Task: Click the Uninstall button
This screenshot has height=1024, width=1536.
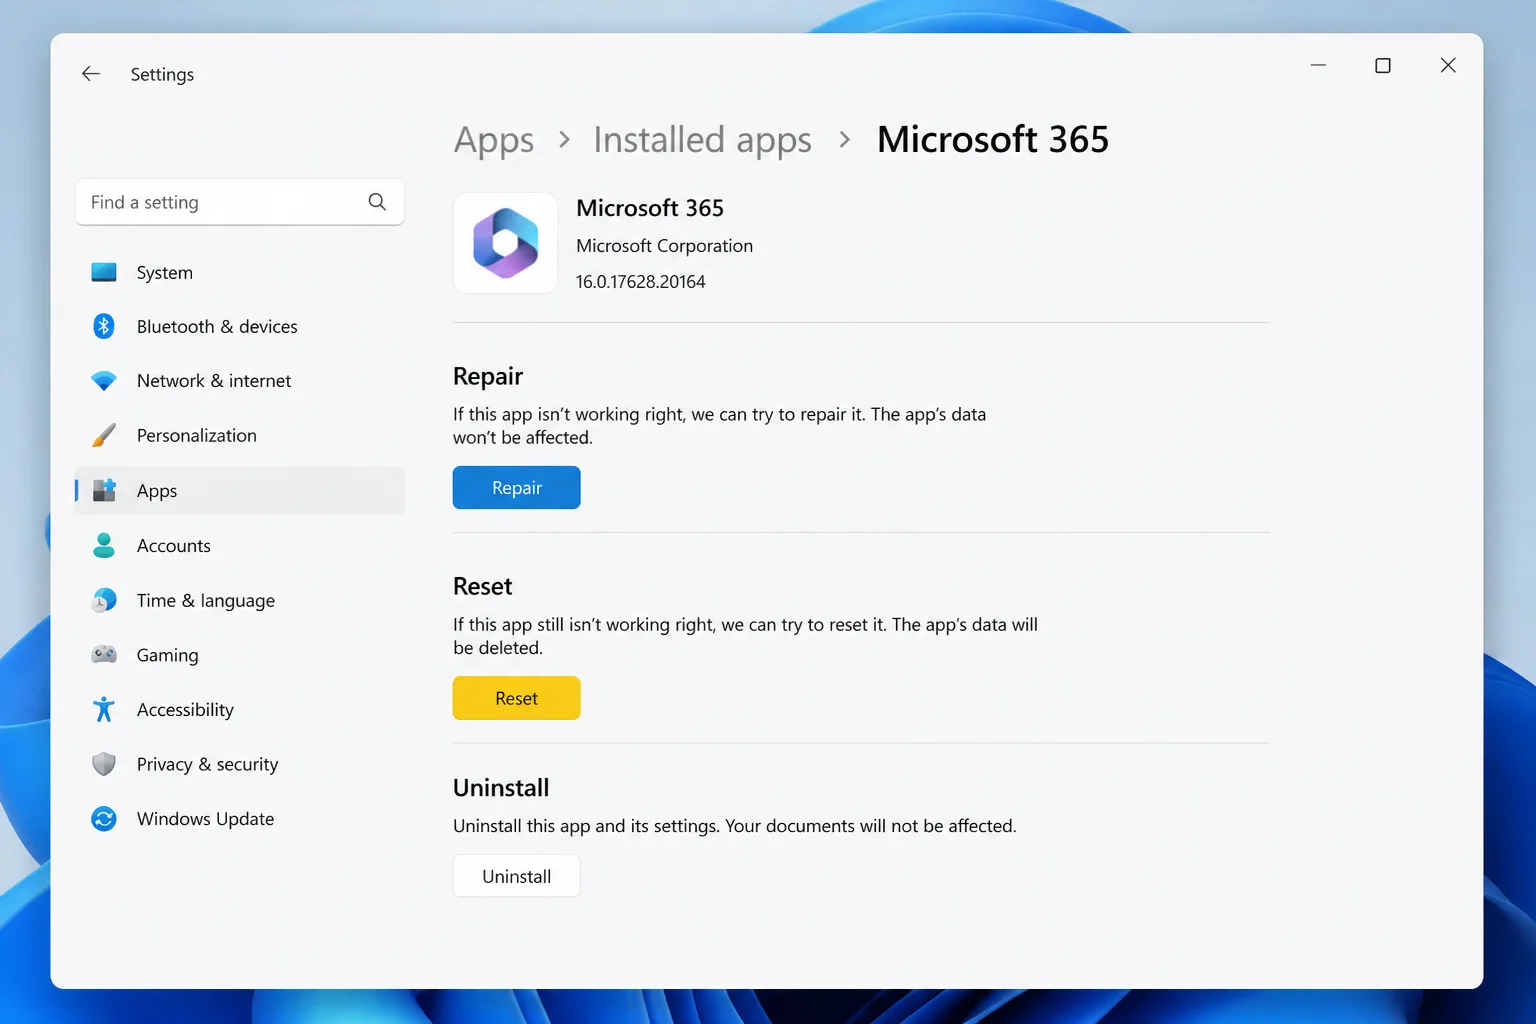Action: [516, 876]
